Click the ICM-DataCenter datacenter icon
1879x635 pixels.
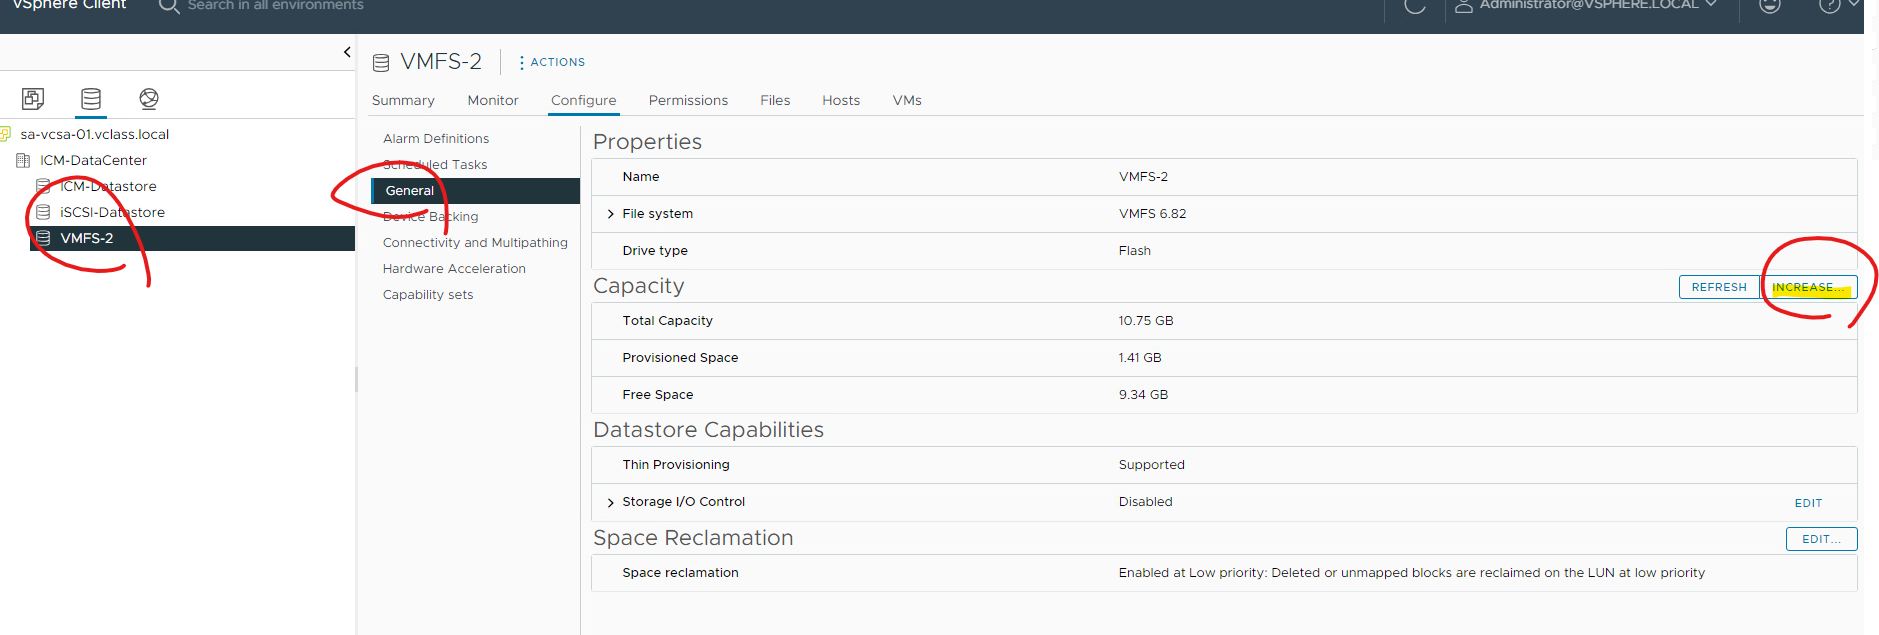(x=23, y=160)
